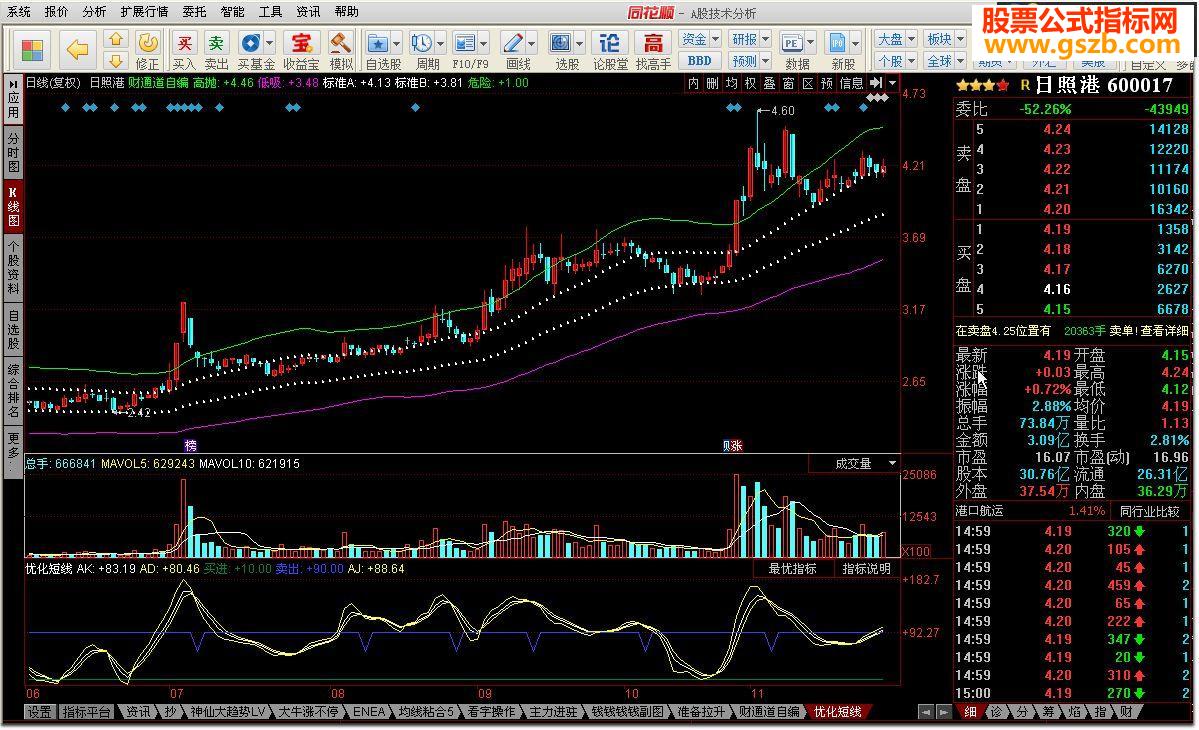
Task: Toggle the 权 adjustment option
Action: click(x=750, y=83)
